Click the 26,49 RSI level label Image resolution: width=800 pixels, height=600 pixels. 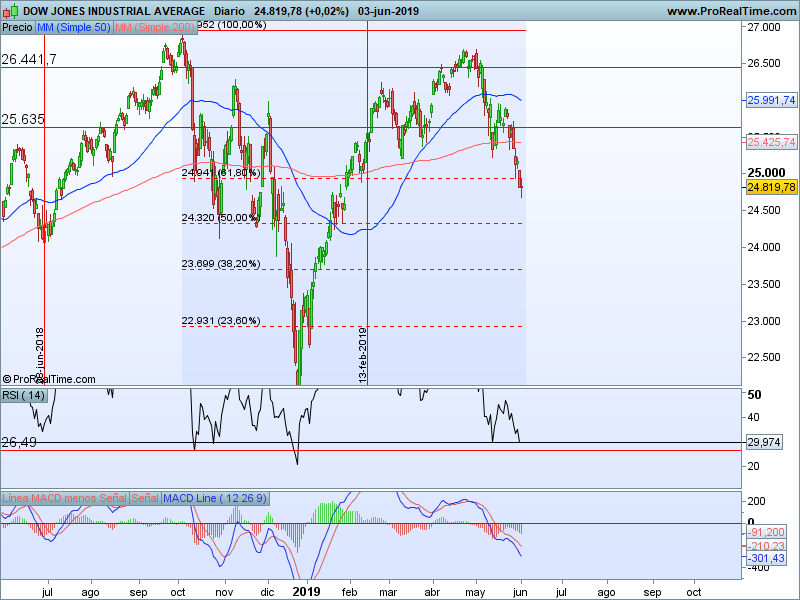tap(19, 442)
